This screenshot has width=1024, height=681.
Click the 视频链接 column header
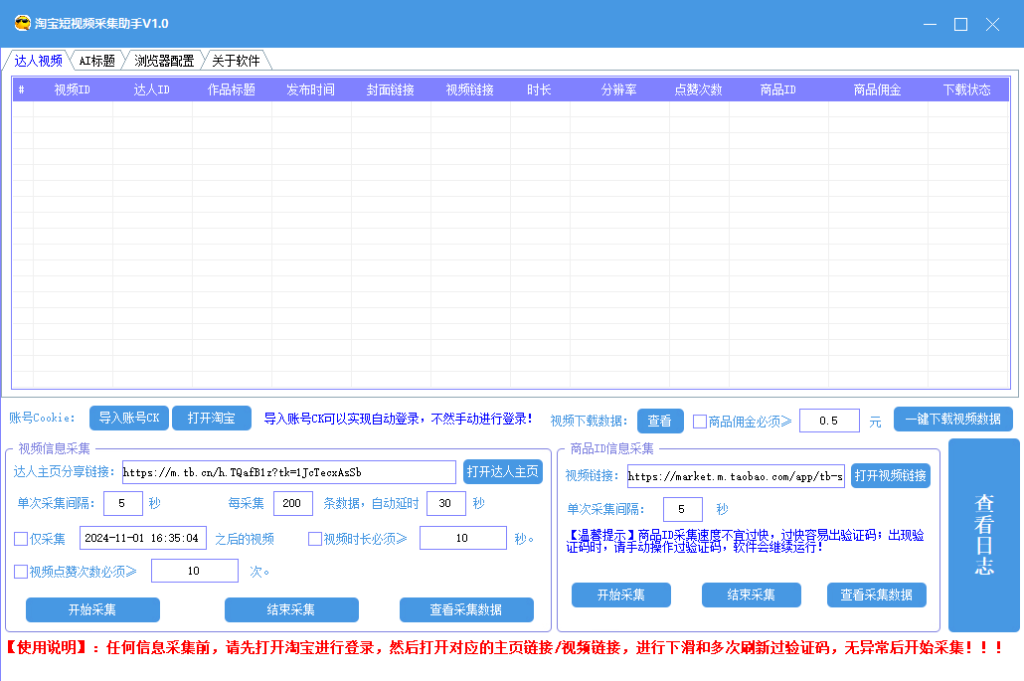coord(470,89)
